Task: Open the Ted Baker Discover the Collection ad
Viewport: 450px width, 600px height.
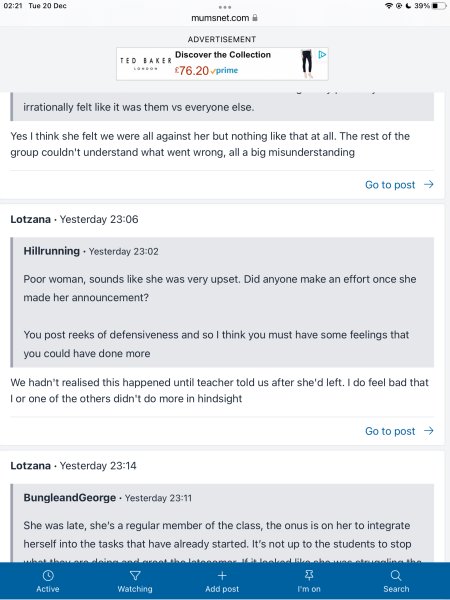Action: pos(222,64)
